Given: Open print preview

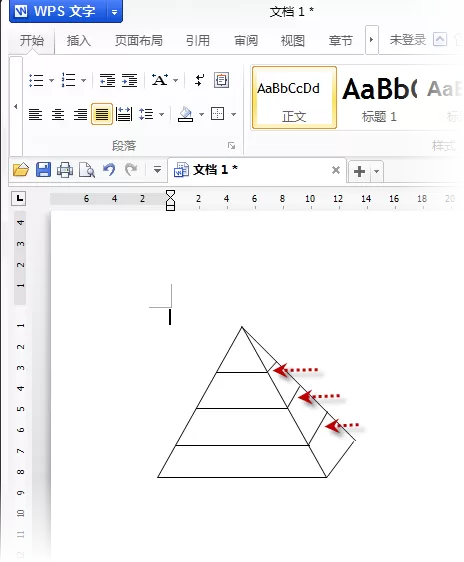Looking at the screenshot, I should click(87, 170).
